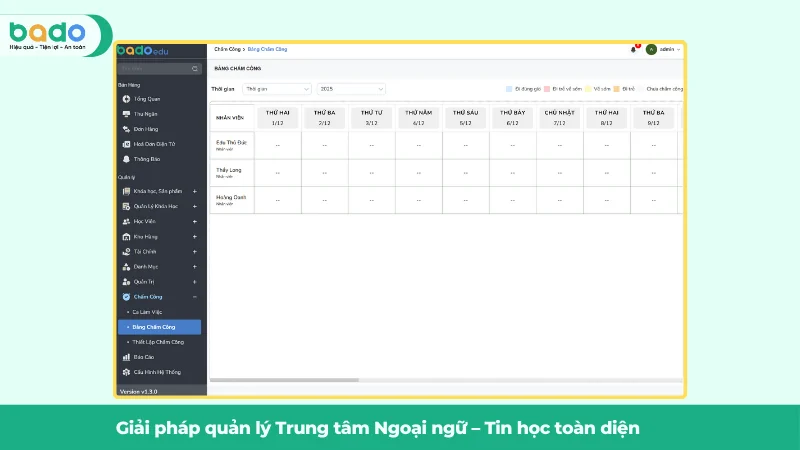This screenshot has width=800, height=450.
Task: Click THỨ SÁU 5/12 column header
Action: [465, 118]
